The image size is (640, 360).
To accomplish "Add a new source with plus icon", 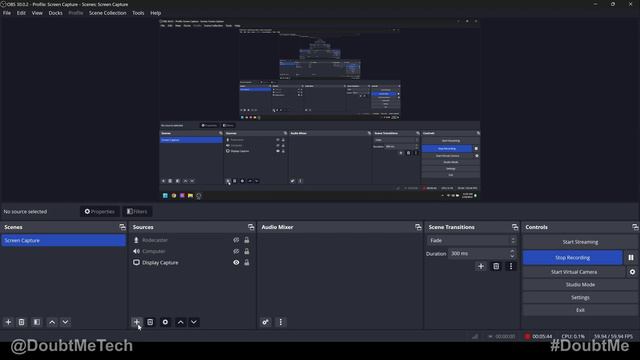I will tap(136, 322).
